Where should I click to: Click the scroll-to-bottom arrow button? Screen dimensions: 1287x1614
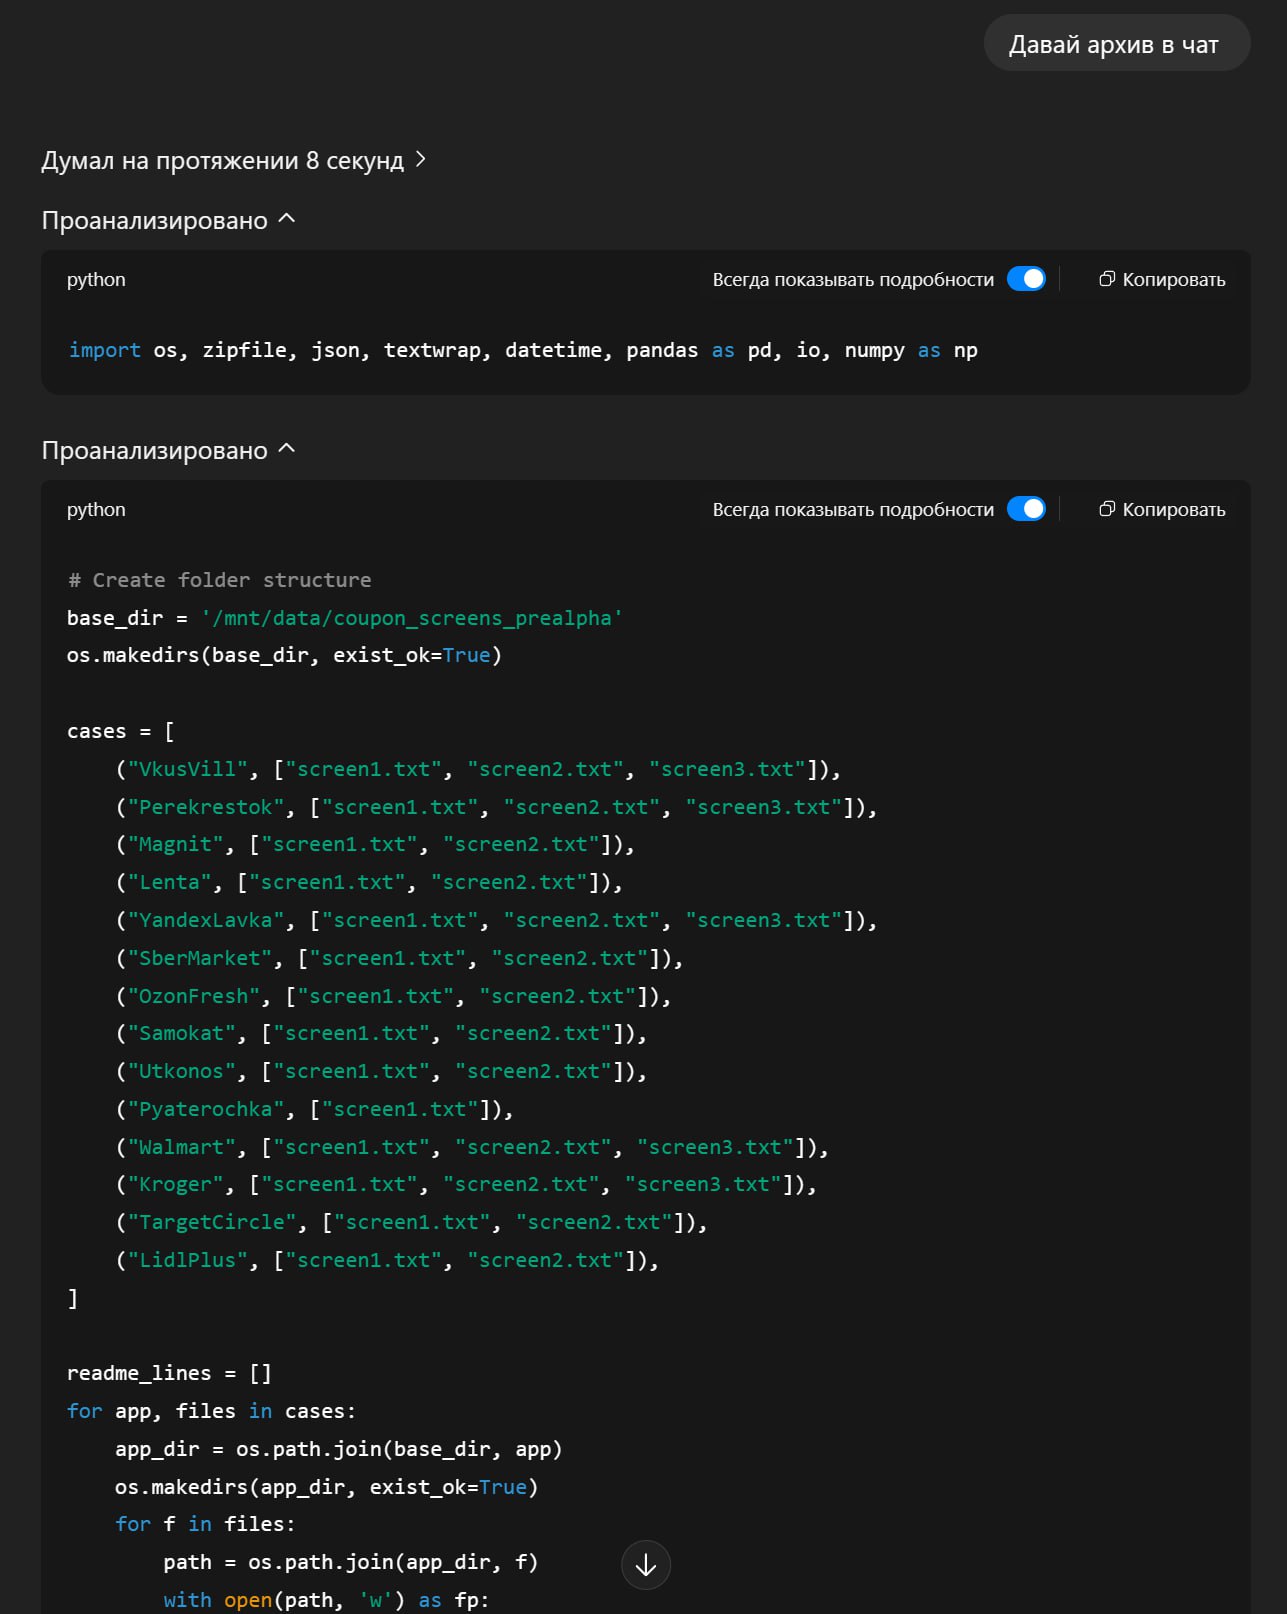646,1565
